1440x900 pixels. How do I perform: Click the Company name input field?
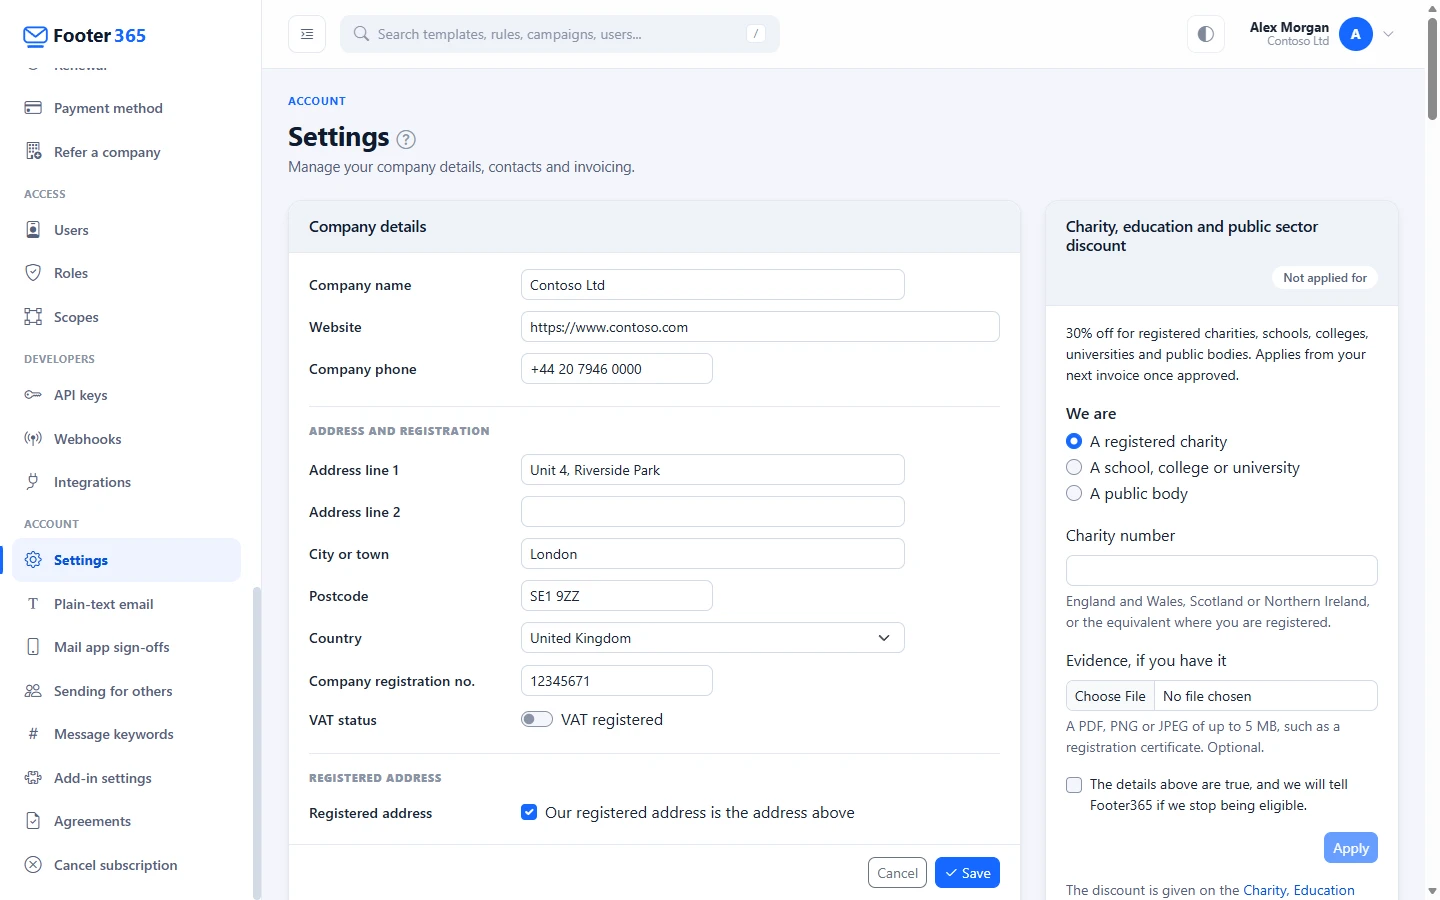[713, 285]
